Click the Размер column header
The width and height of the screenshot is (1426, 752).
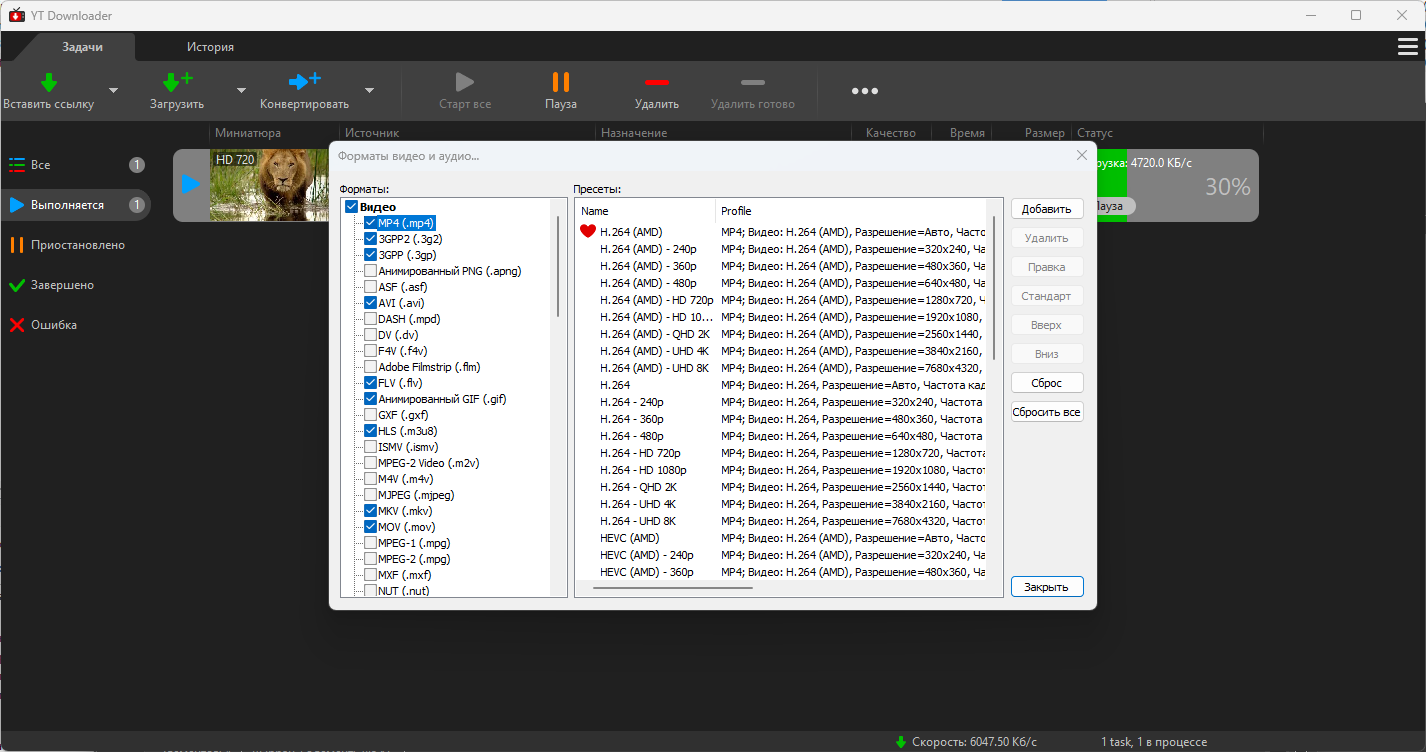(1030, 133)
